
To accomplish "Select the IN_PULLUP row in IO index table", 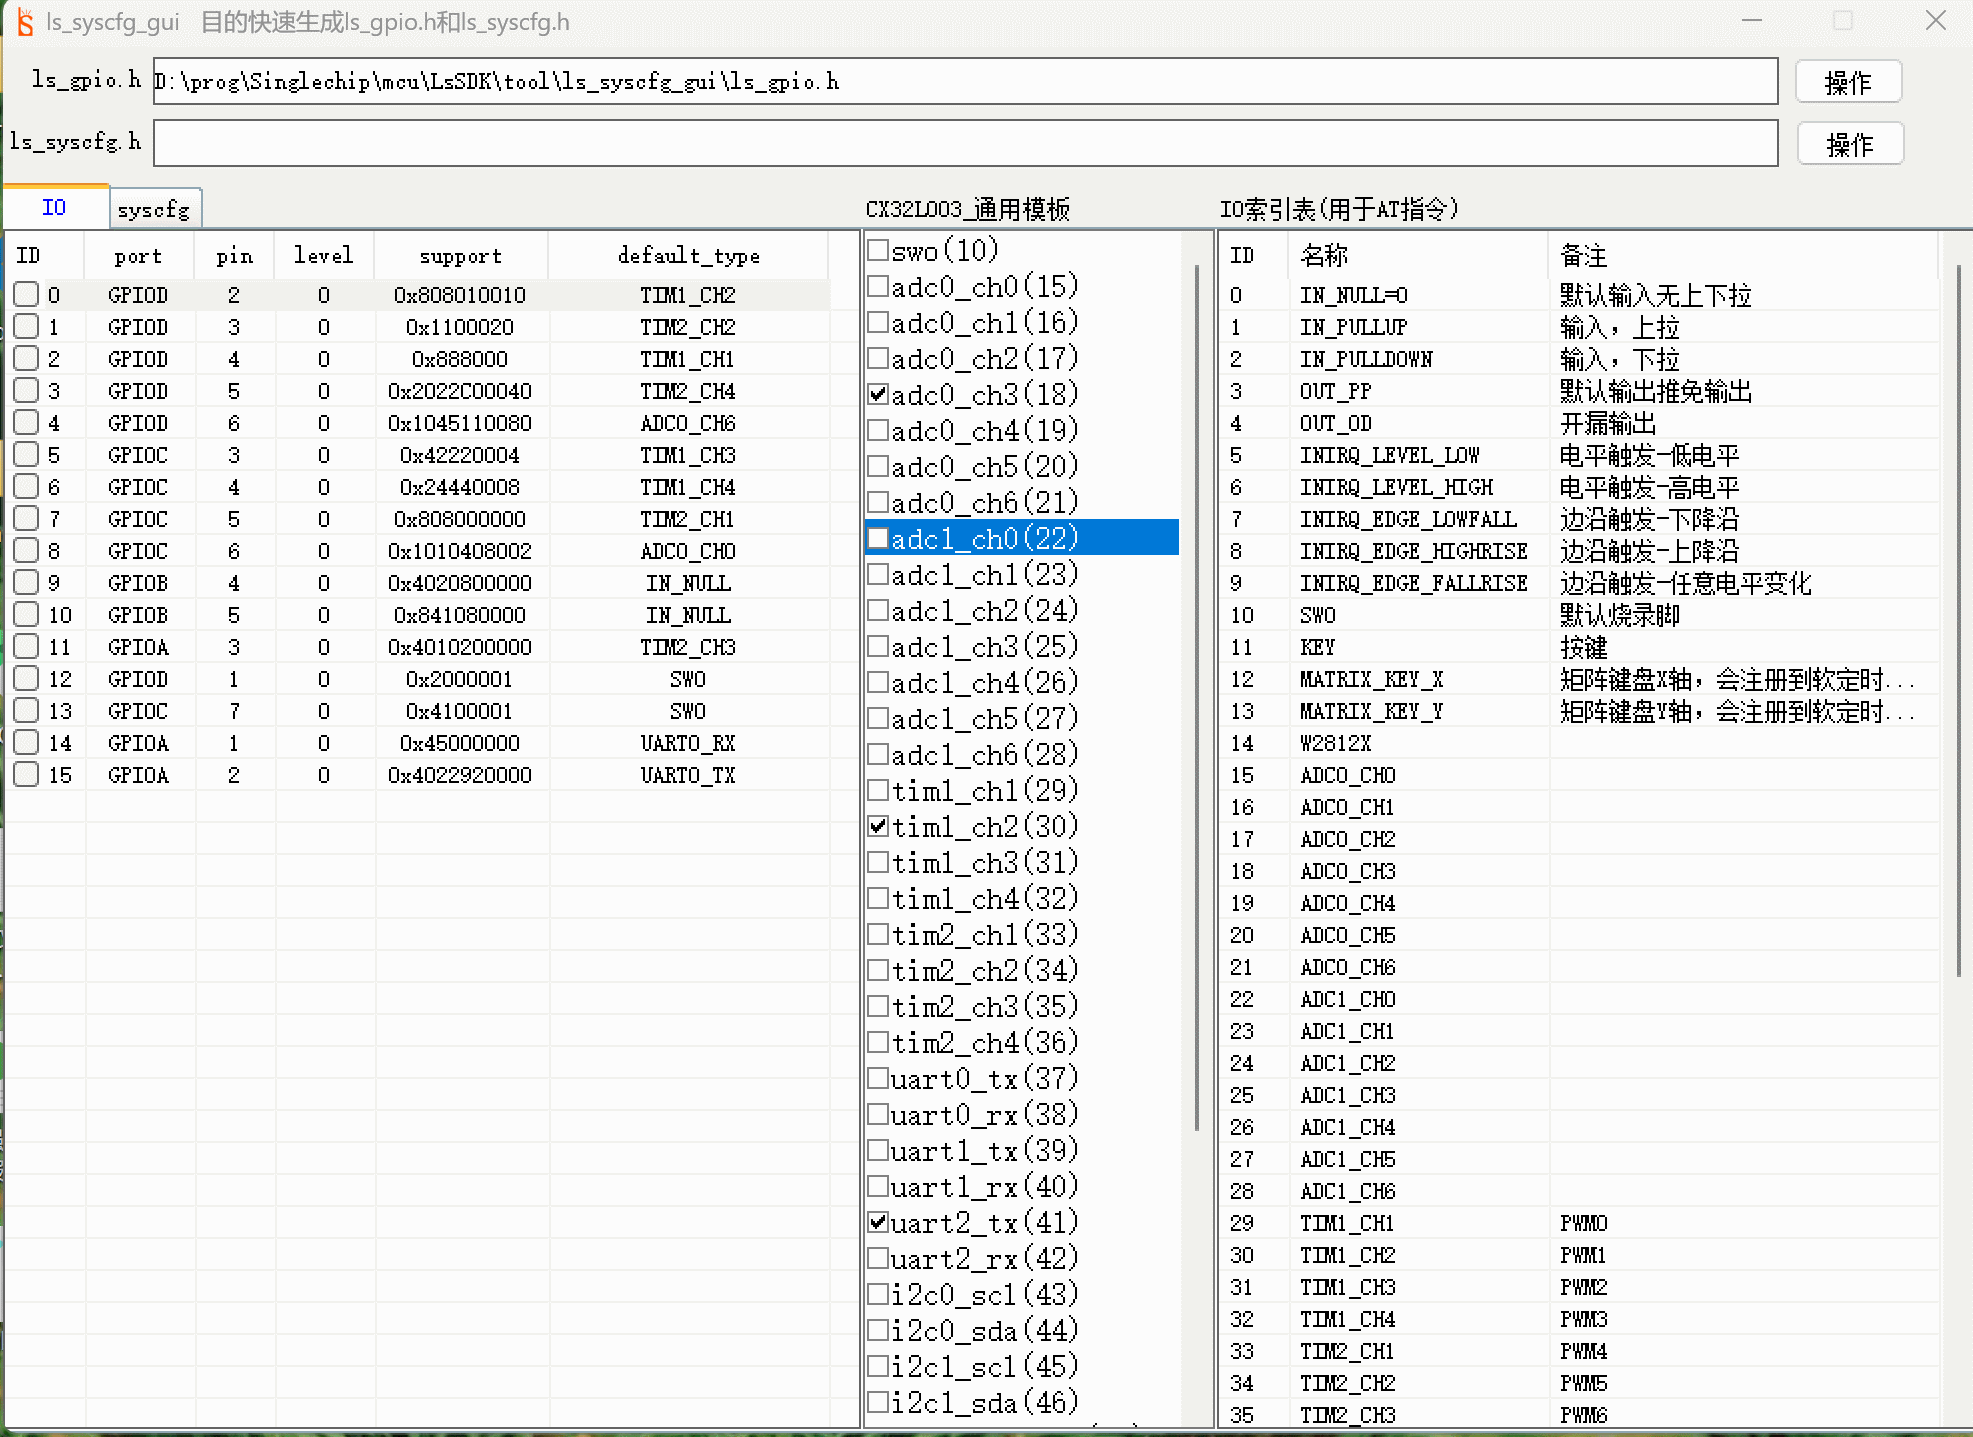I will click(1578, 327).
